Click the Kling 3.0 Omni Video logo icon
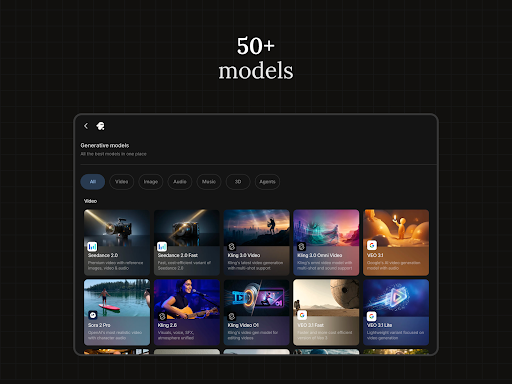This screenshot has height=384, width=512. click(x=302, y=246)
